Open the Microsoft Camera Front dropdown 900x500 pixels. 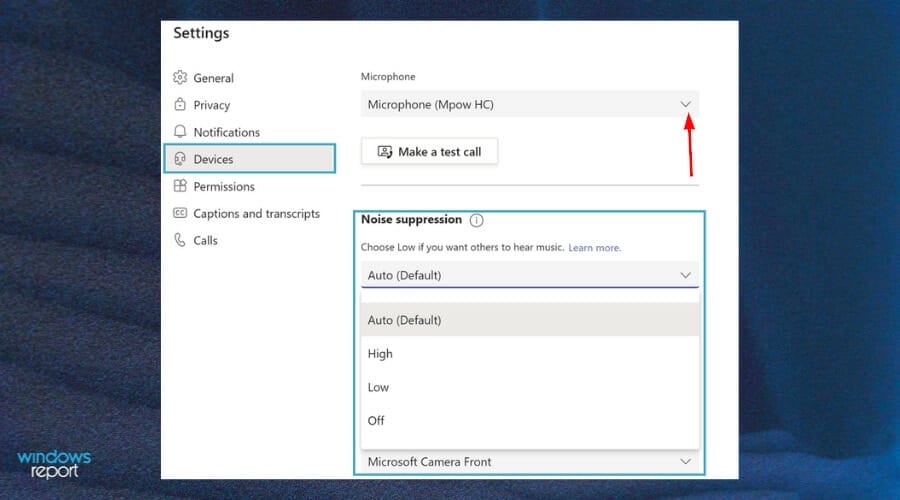coord(530,462)
